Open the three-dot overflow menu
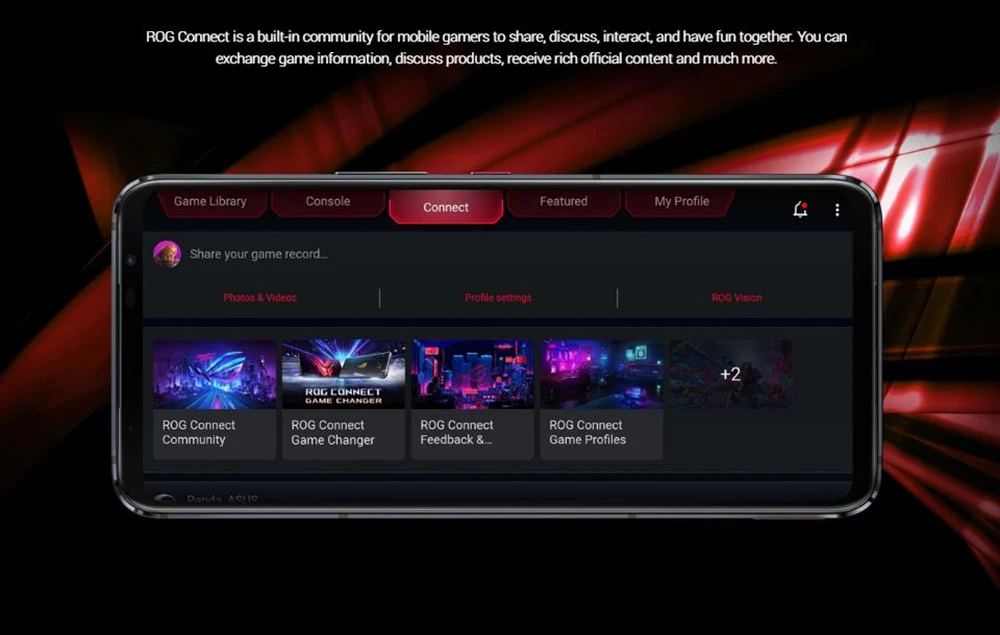 coord(837,210)
